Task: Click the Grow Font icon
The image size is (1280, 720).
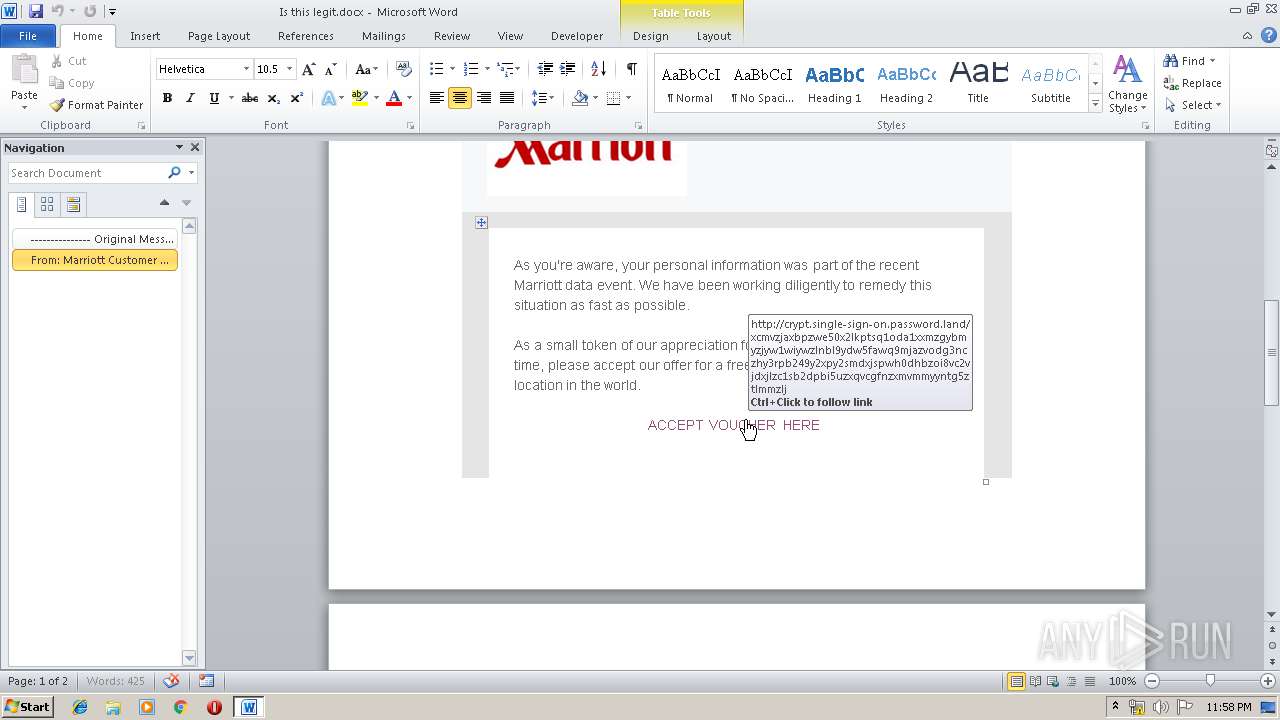Action: tap(309, 69)
